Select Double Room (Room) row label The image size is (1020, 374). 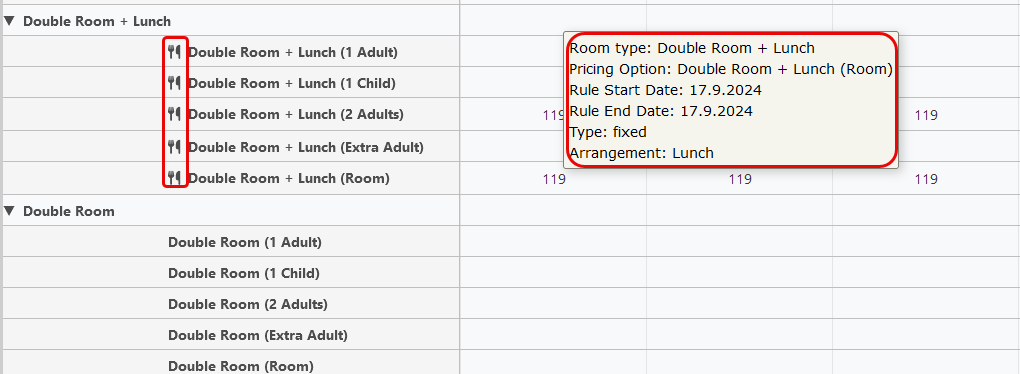(x=241, y=366)
